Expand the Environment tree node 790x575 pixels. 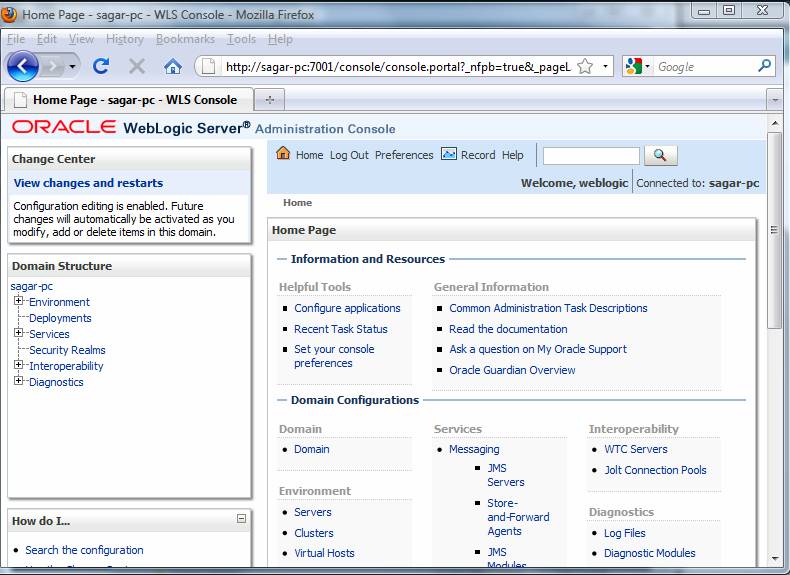(19, 301)
